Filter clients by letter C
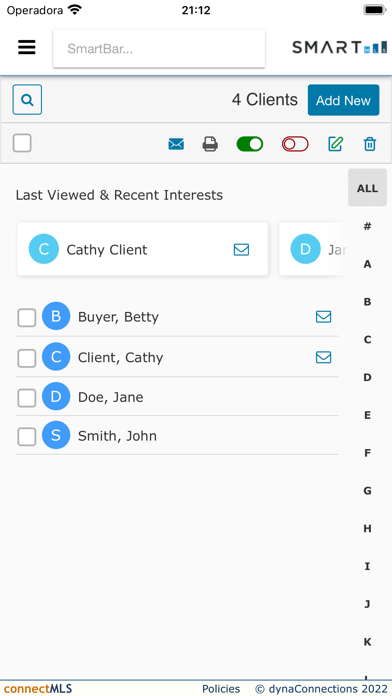 tap(368, 340)
